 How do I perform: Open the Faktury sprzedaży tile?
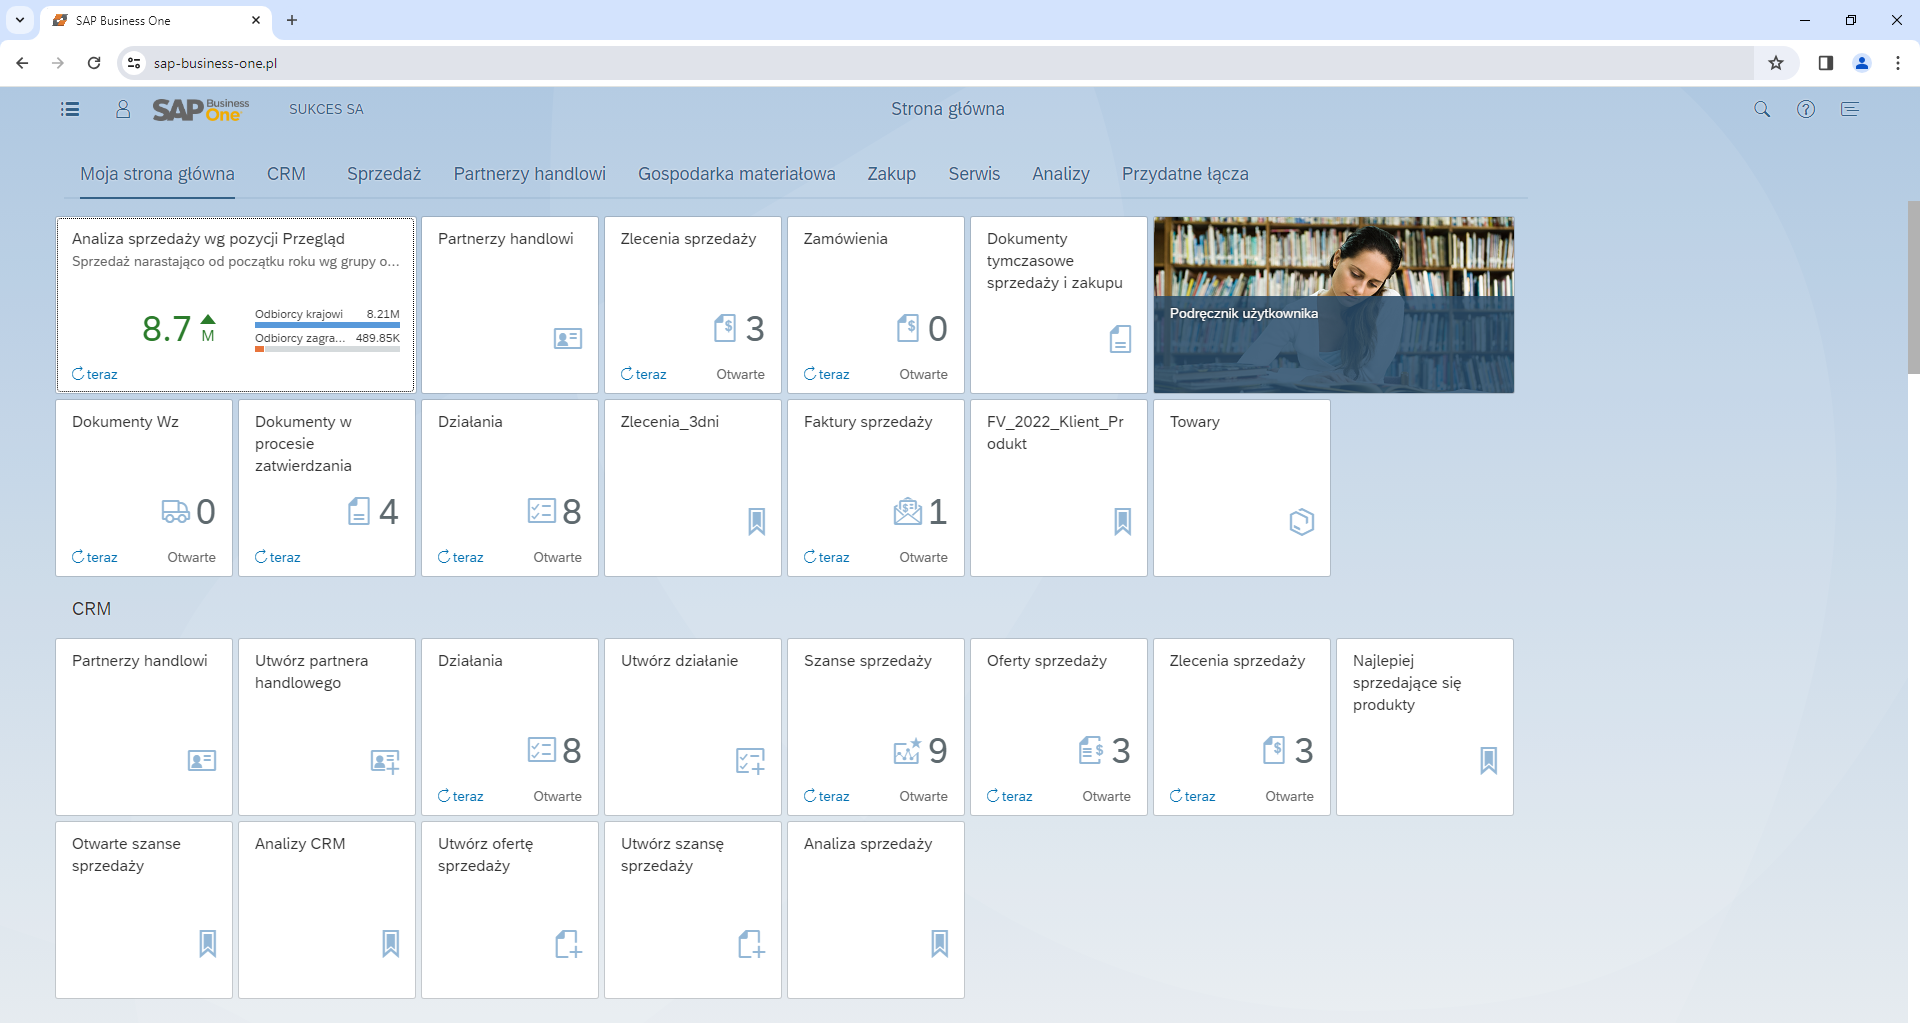[875, 487]
